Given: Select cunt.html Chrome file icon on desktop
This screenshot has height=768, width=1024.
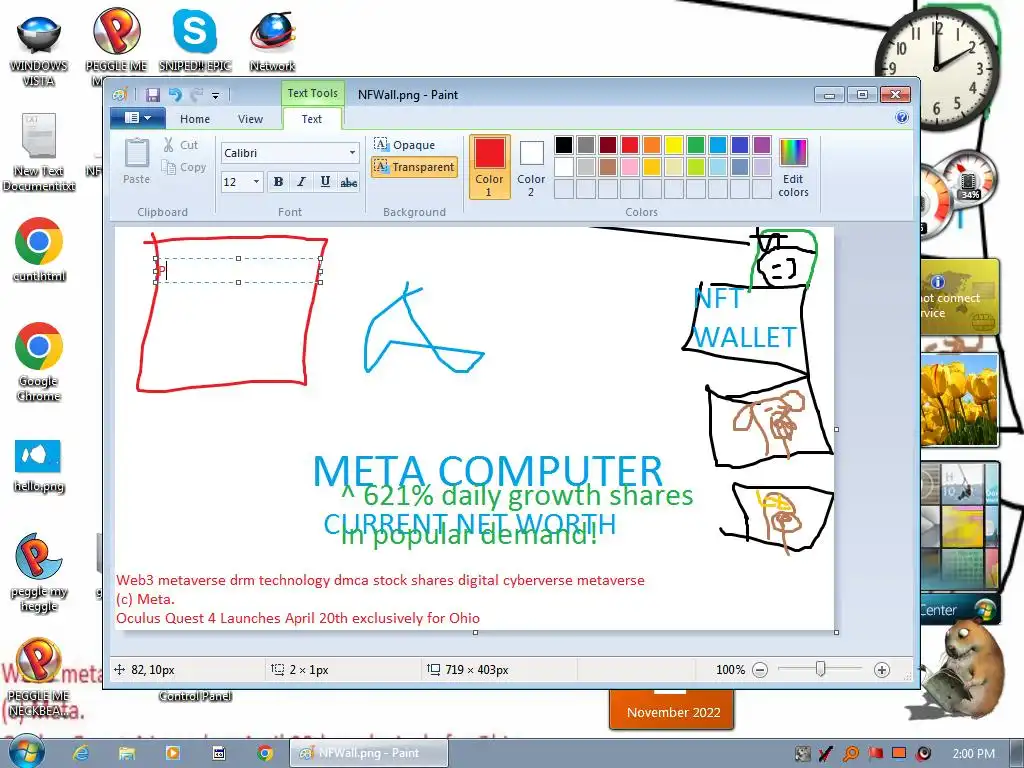Looking at the screenshot, I should click(39, 249).
